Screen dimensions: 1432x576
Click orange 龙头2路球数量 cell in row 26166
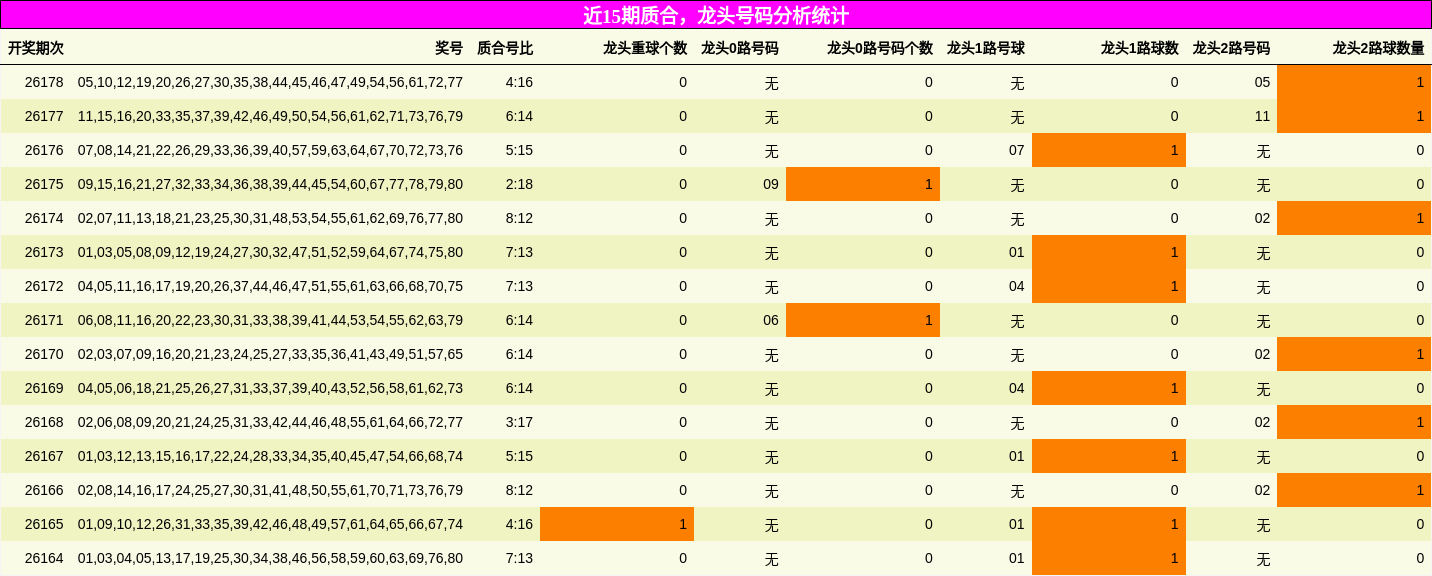pos(1354,490)
